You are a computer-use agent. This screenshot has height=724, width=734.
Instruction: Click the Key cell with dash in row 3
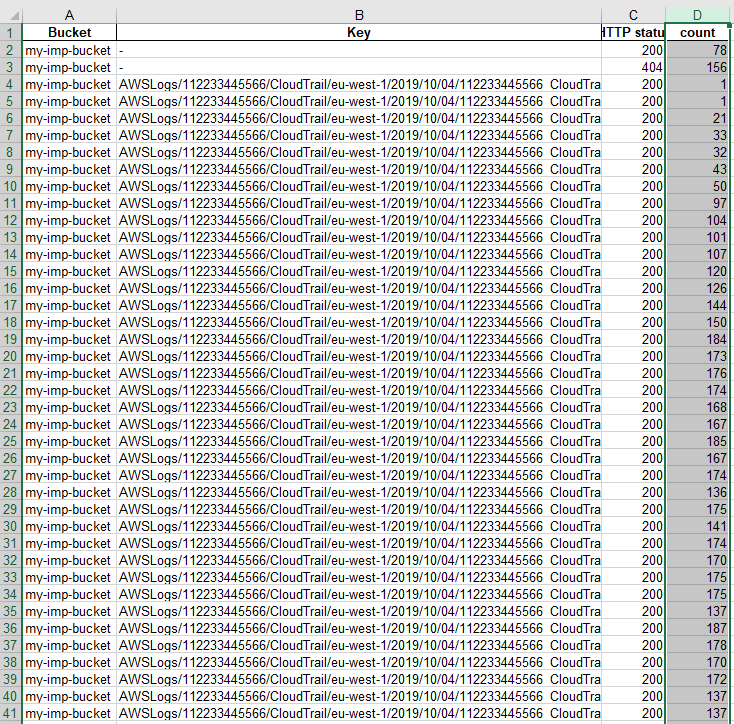pyautogui.click(x=359, y=67)
